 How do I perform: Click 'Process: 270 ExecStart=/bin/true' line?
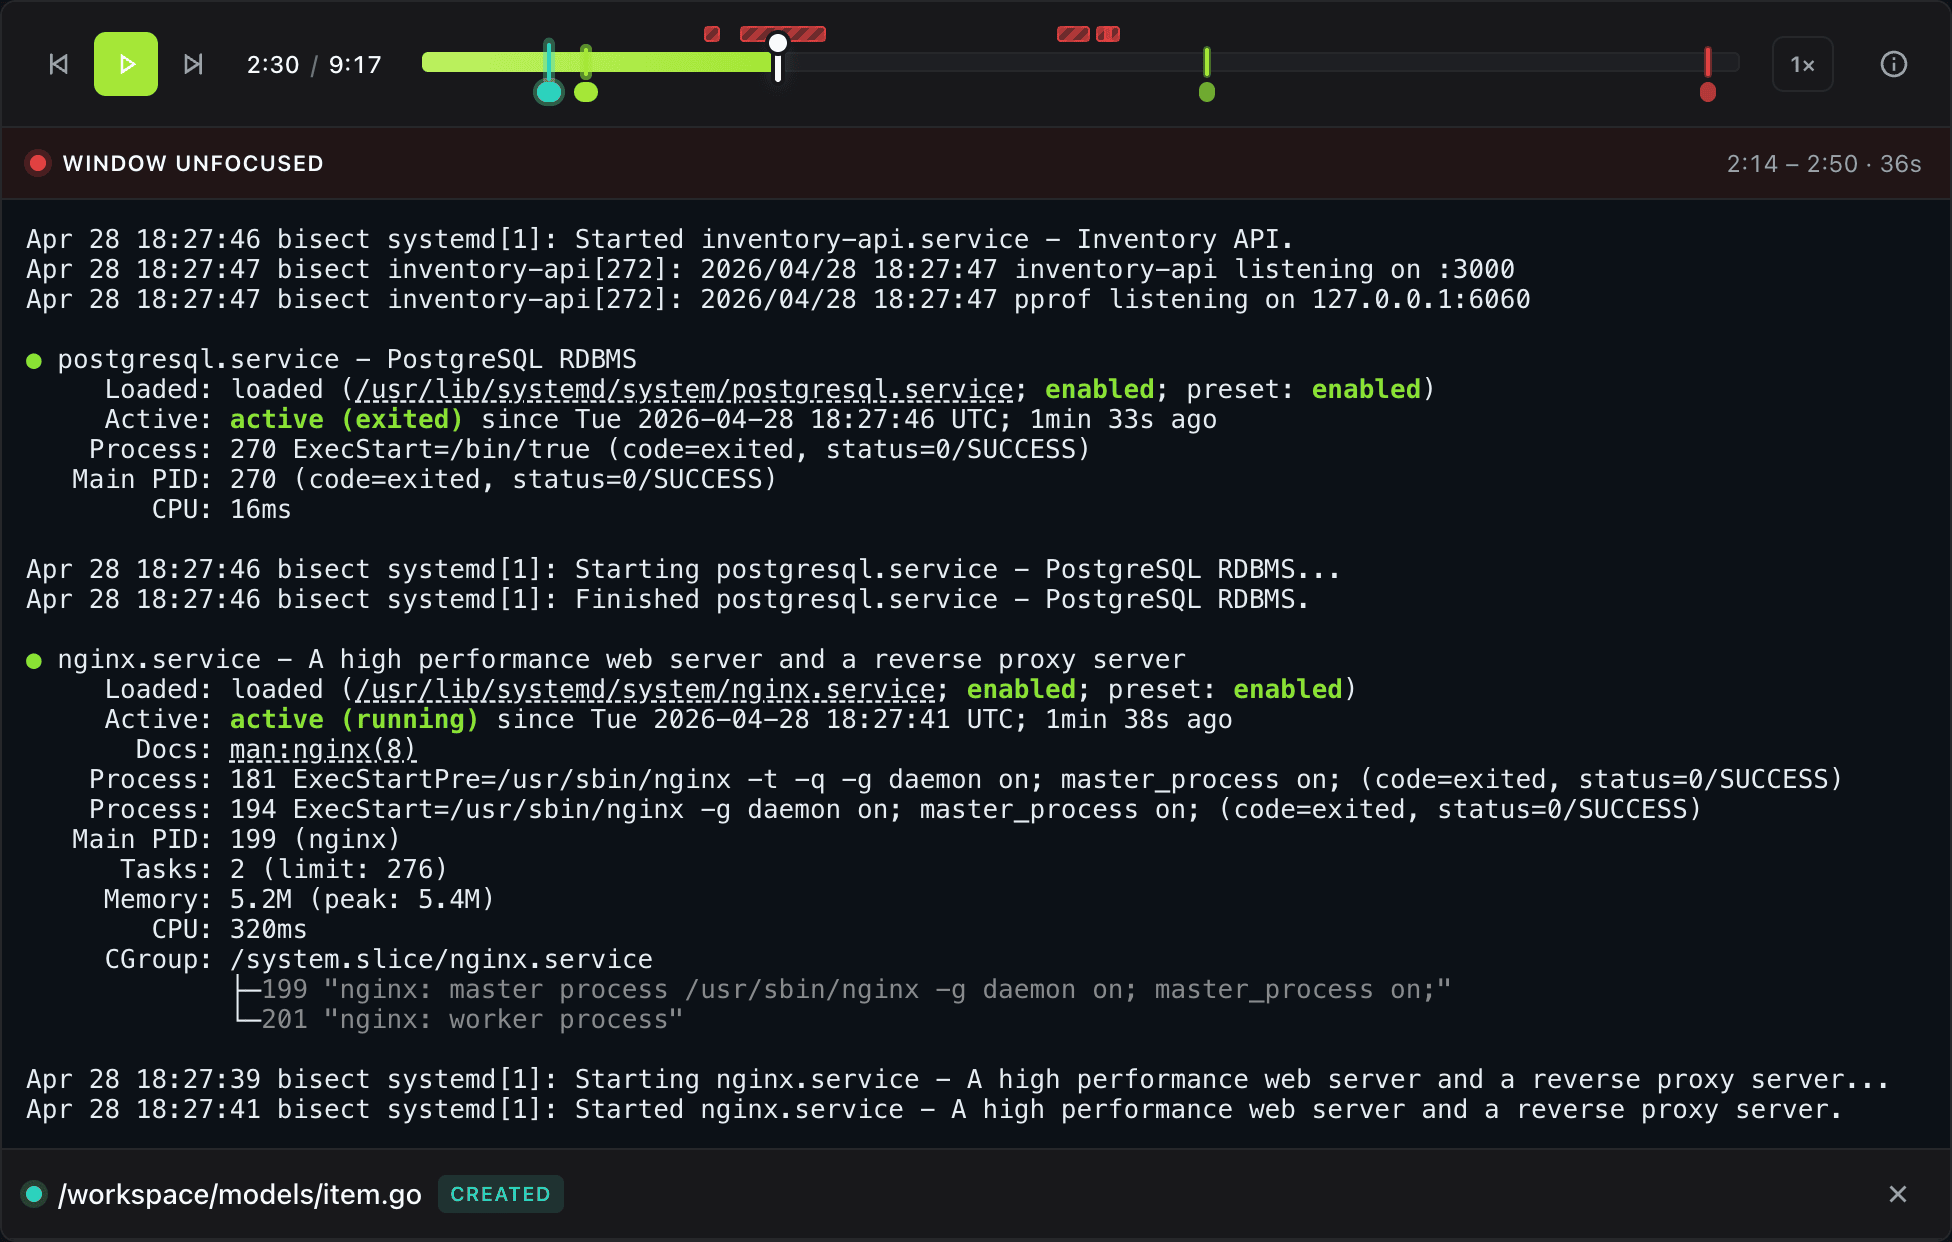pos(589,449)
